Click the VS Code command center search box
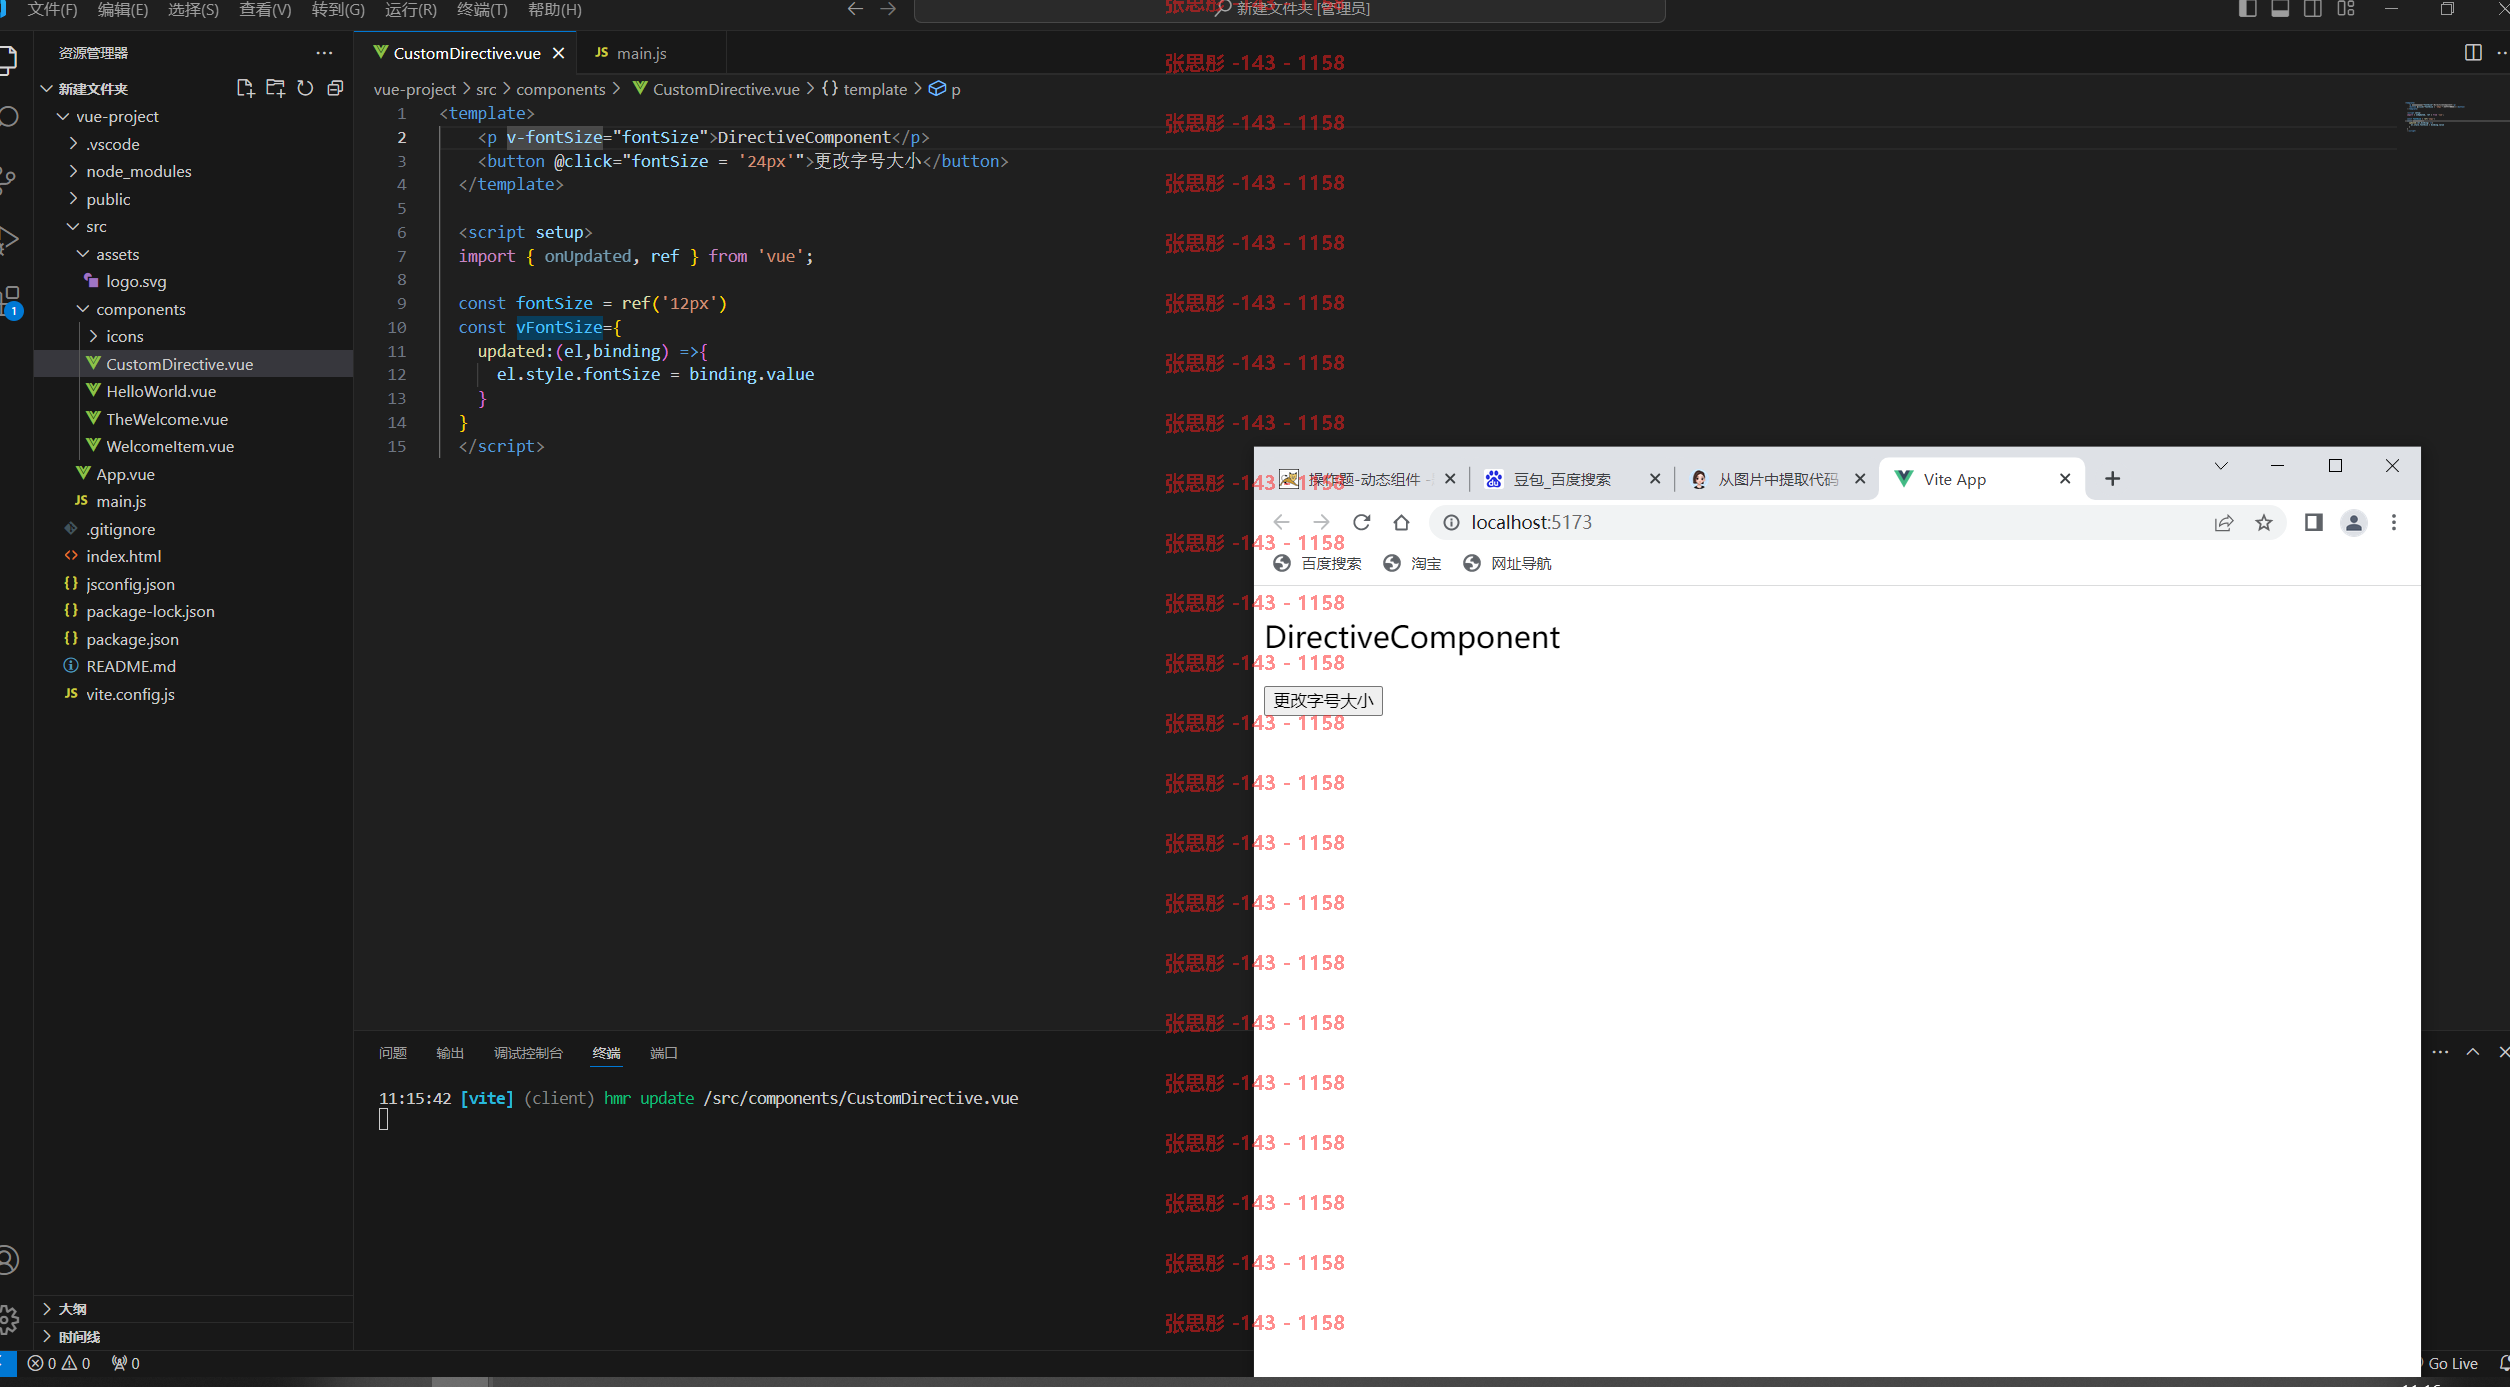2510x1387 pixels. tap(1290, 9)
